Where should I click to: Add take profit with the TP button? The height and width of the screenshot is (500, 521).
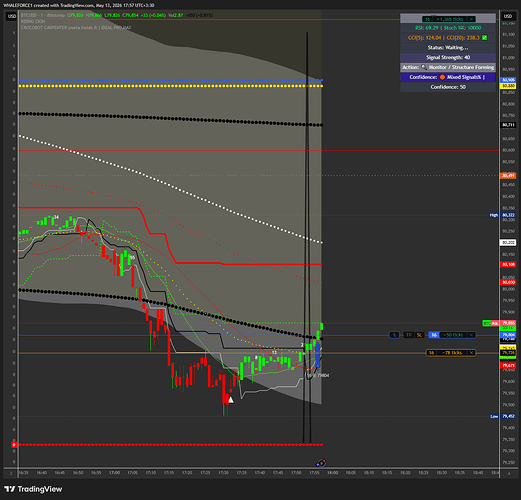pyautogui.click(x=409, y=335)
